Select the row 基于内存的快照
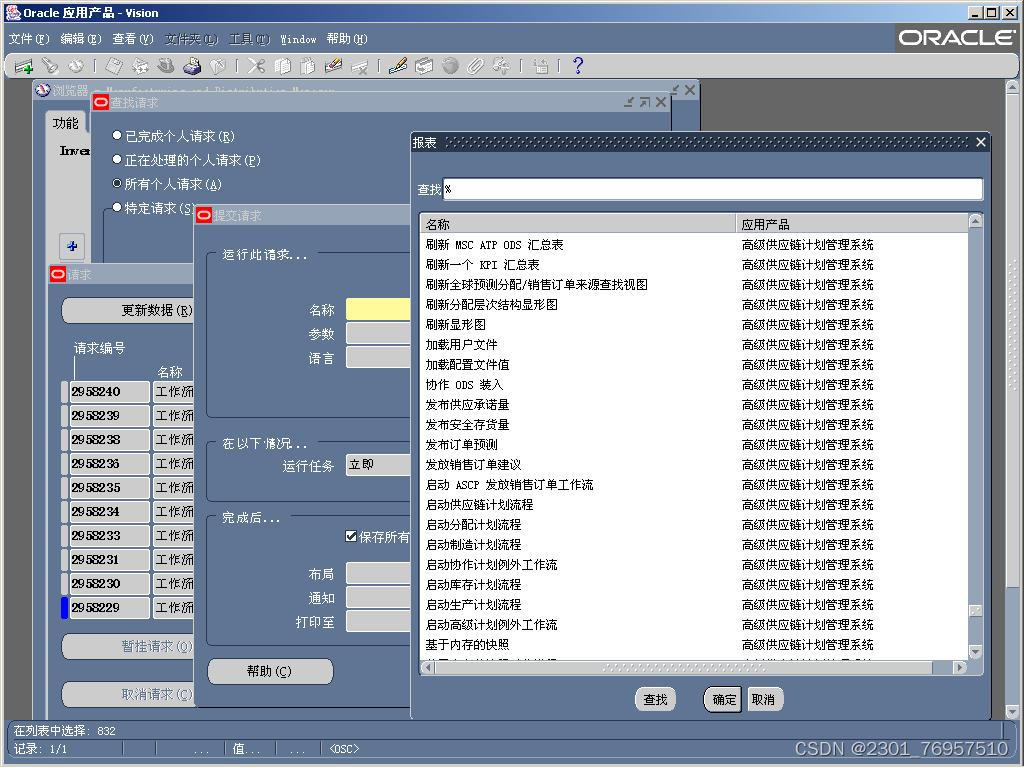The image size is (1024, 768). [x=694, y=645]
